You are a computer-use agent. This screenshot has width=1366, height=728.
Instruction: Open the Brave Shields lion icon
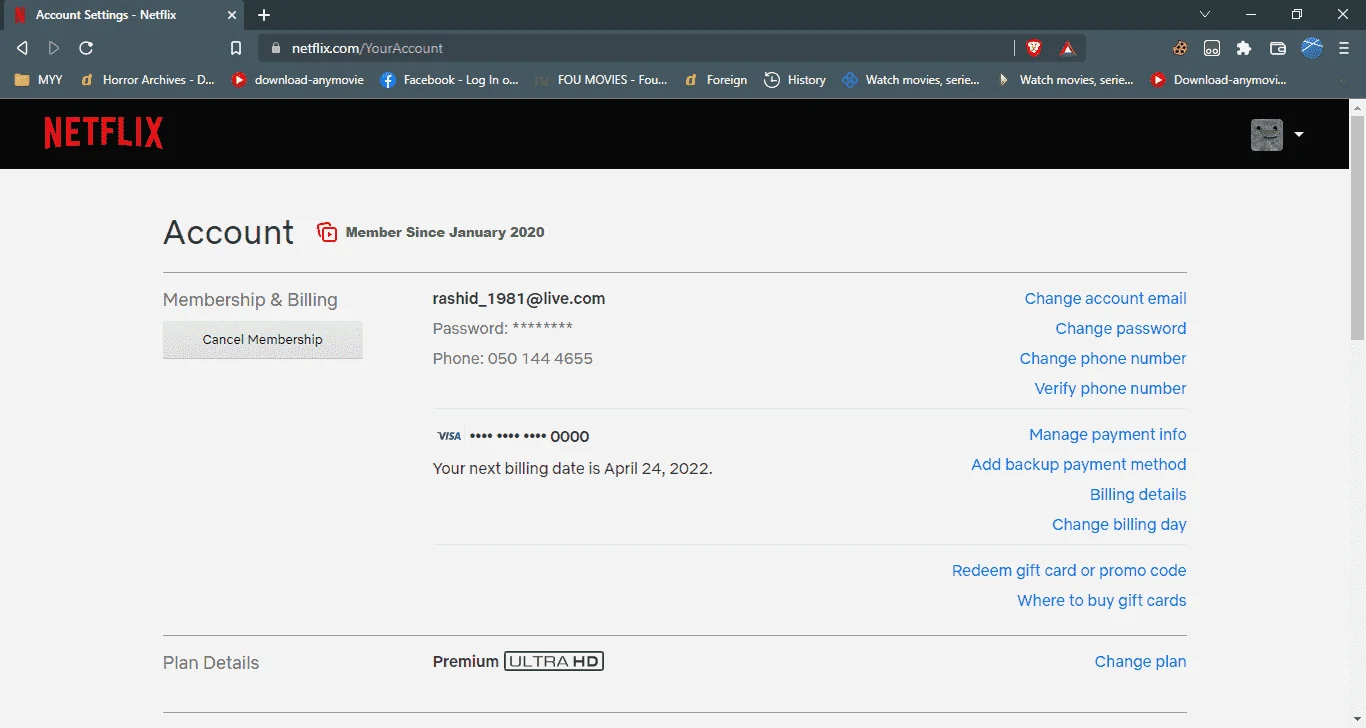click(x=1034, y=48)
